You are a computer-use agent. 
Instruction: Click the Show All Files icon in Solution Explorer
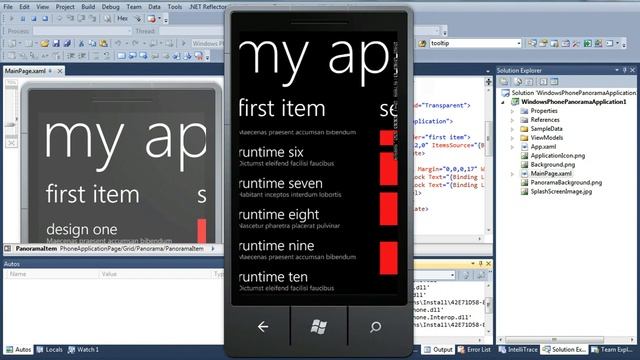click(x=518, y=82)
